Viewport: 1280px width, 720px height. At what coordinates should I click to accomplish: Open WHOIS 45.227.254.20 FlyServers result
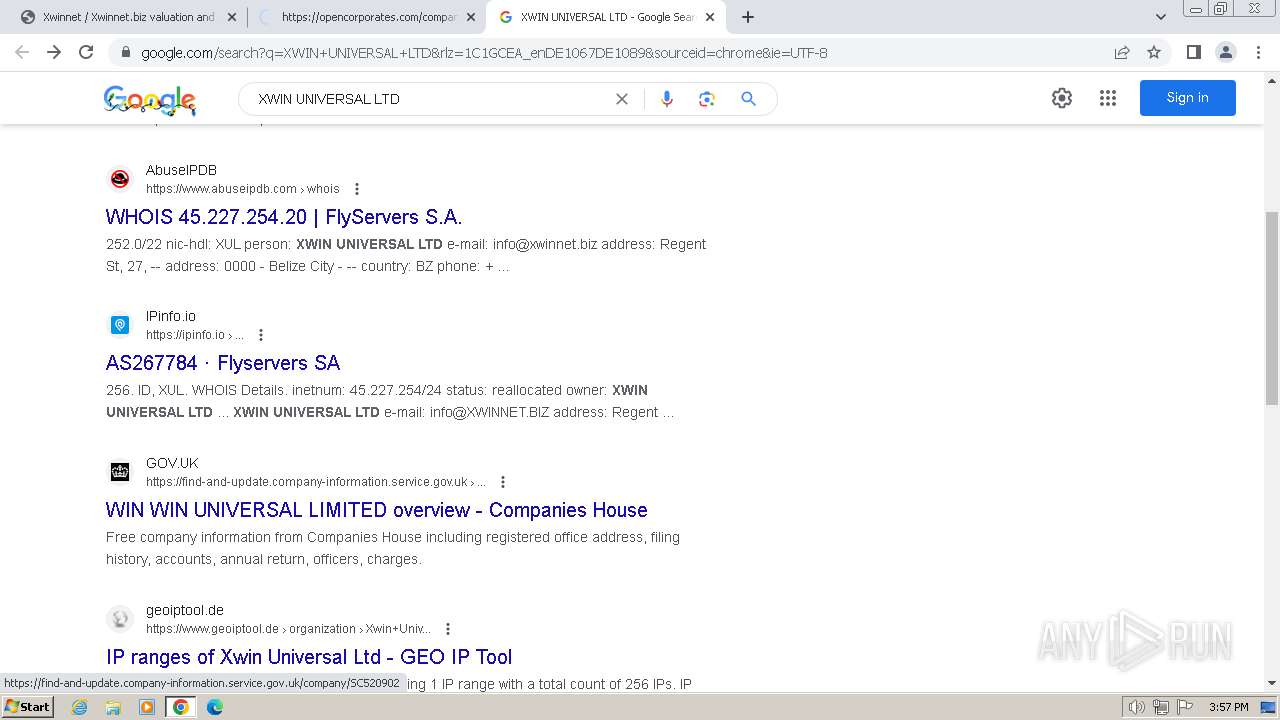284,217
